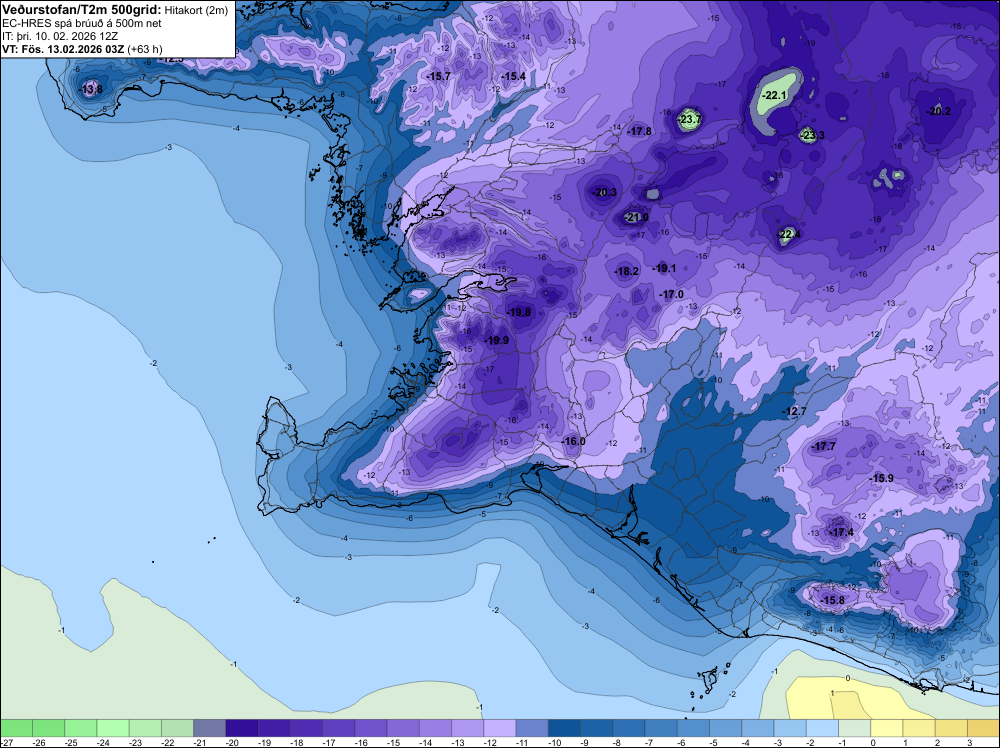Click the -23.3 cold spot label

812,135
